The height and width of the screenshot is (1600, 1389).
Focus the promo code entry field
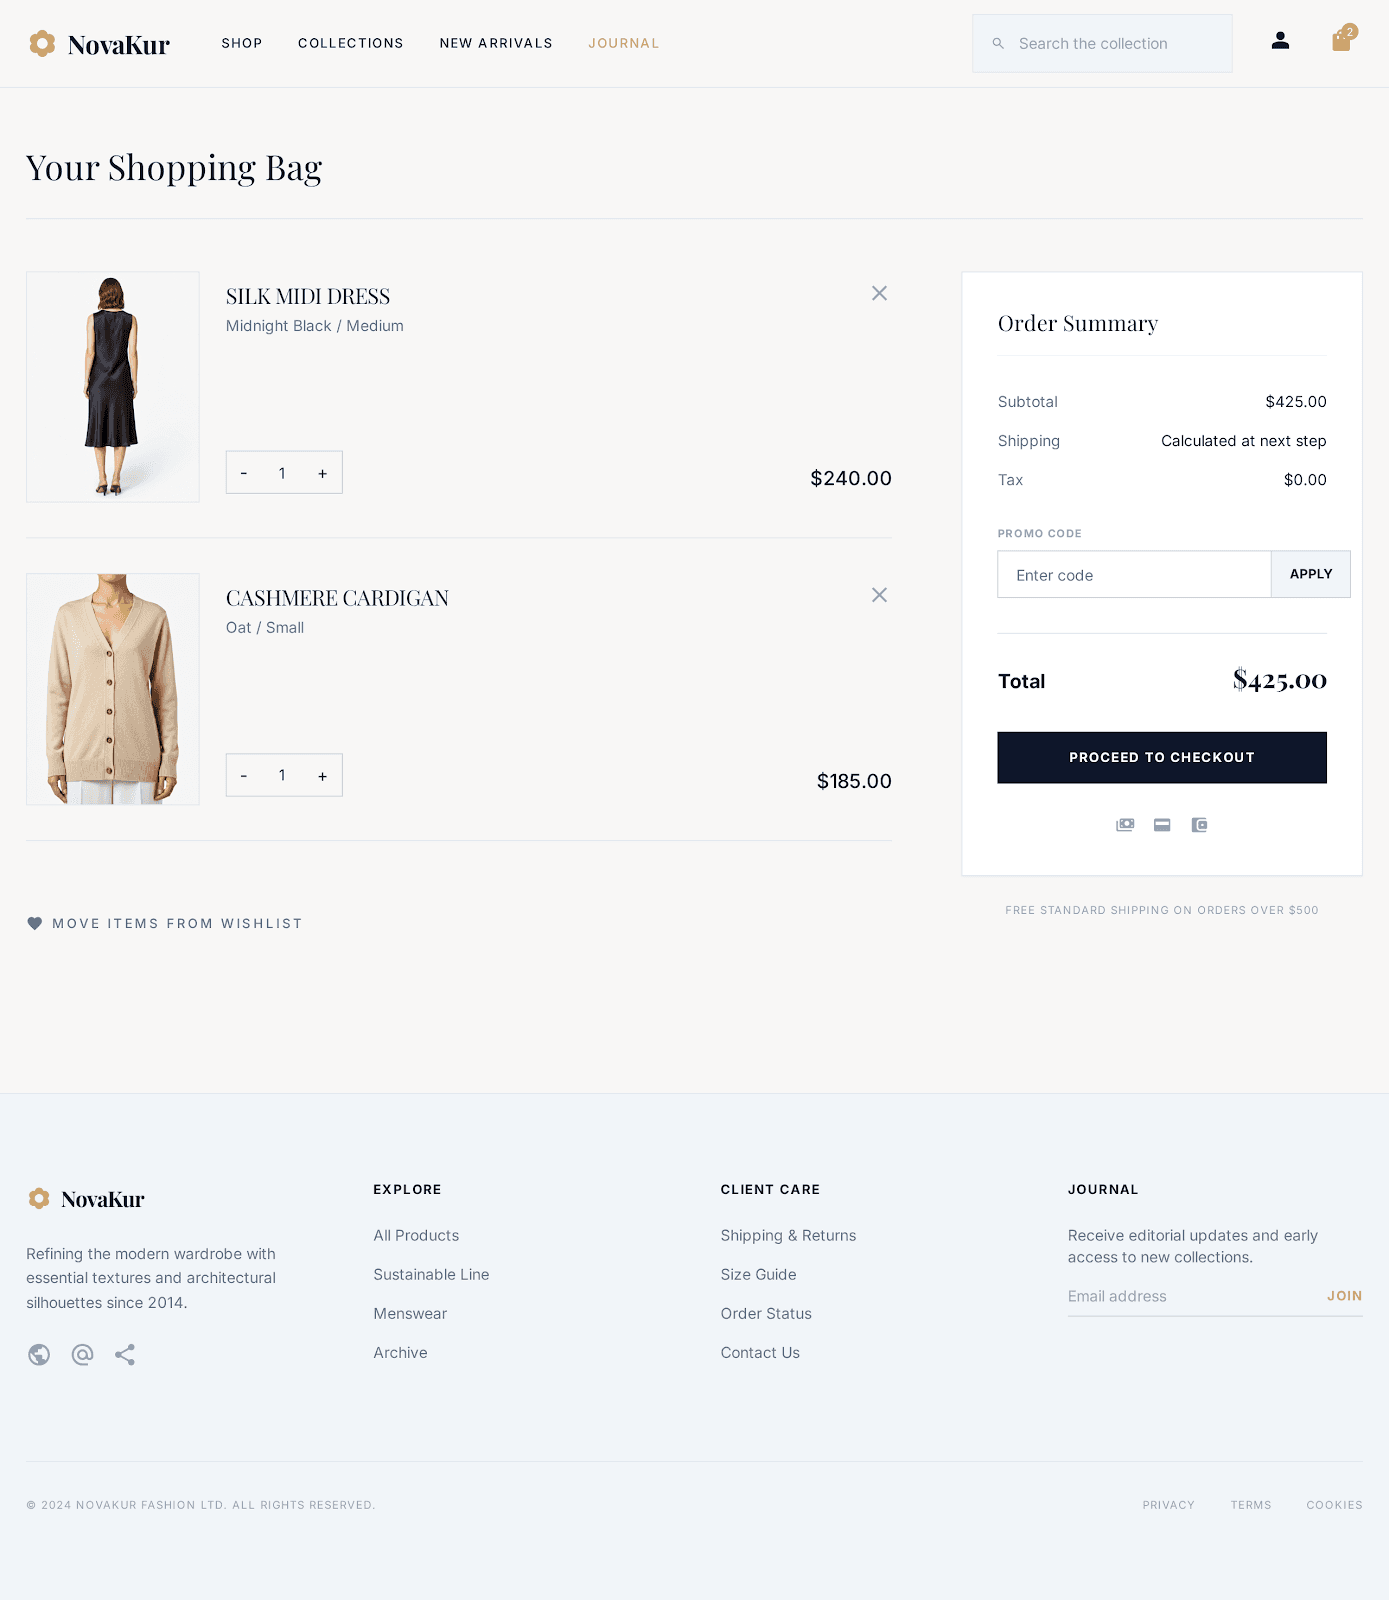click(1133, 575)
